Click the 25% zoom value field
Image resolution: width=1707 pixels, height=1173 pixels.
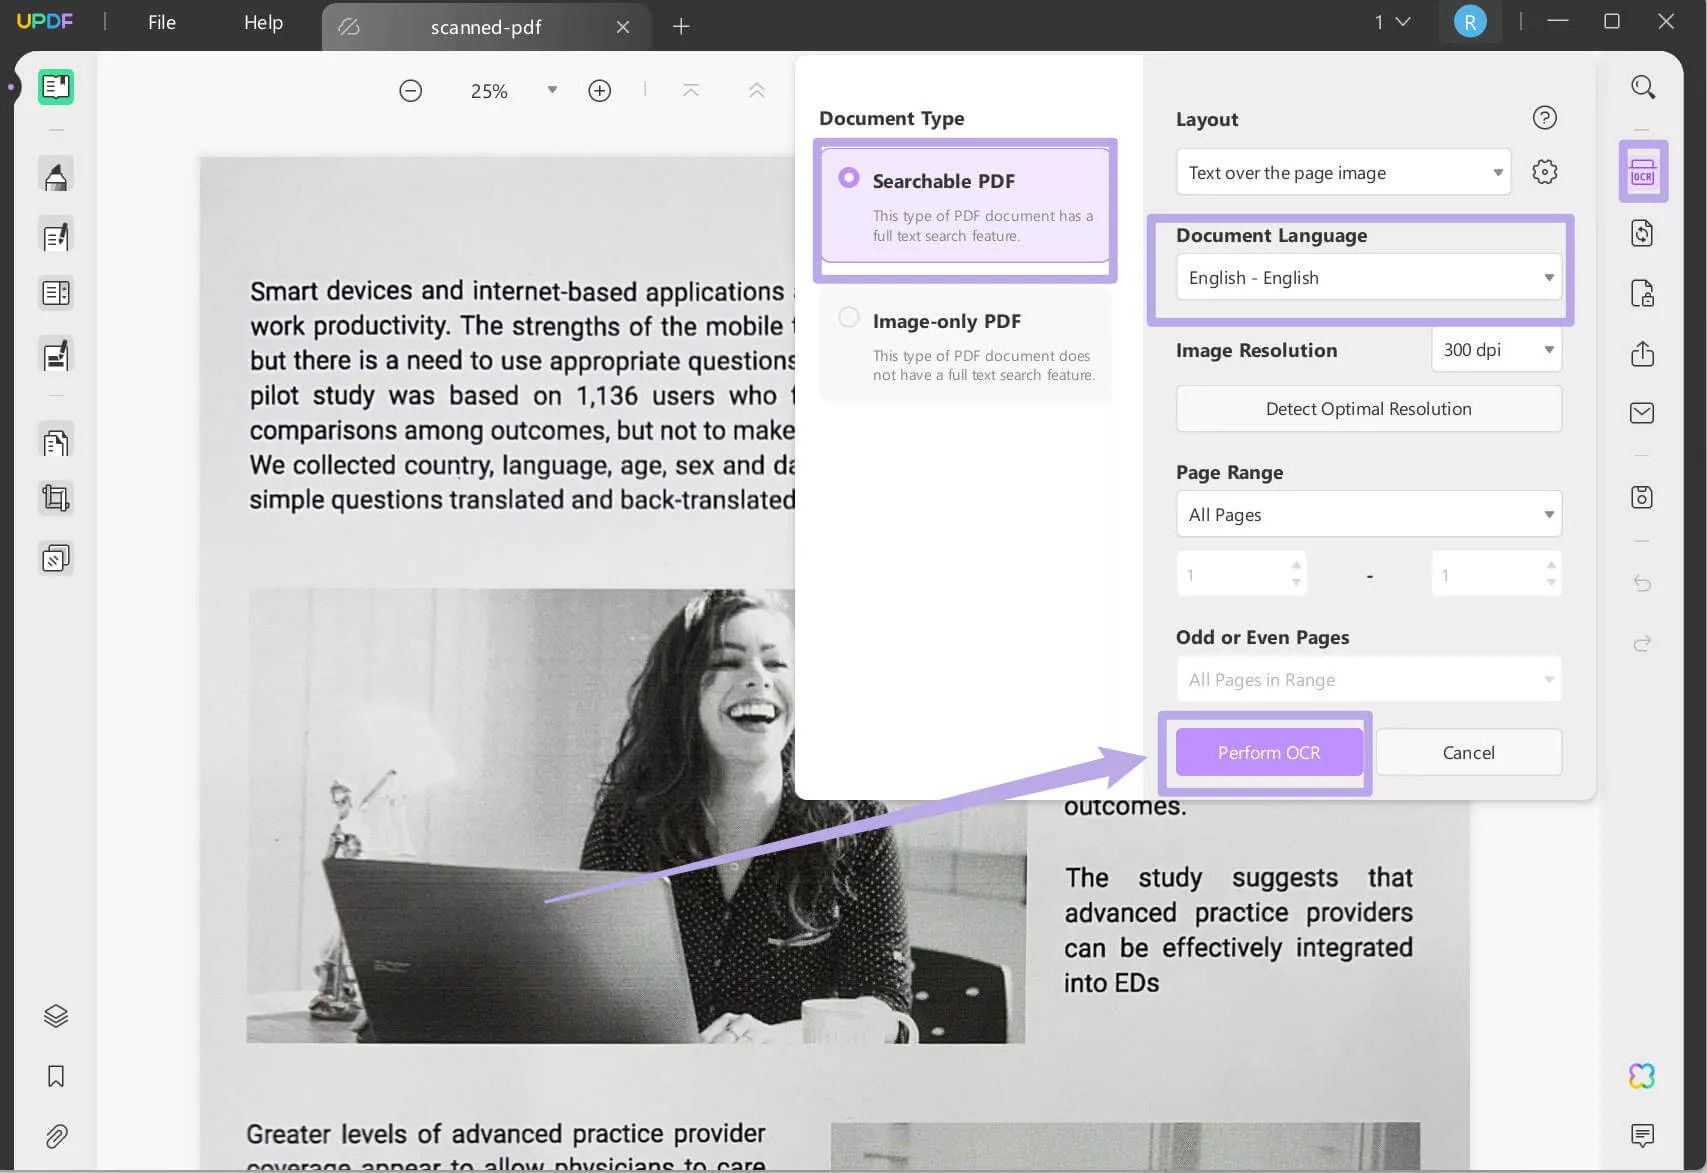click(489, 91)
